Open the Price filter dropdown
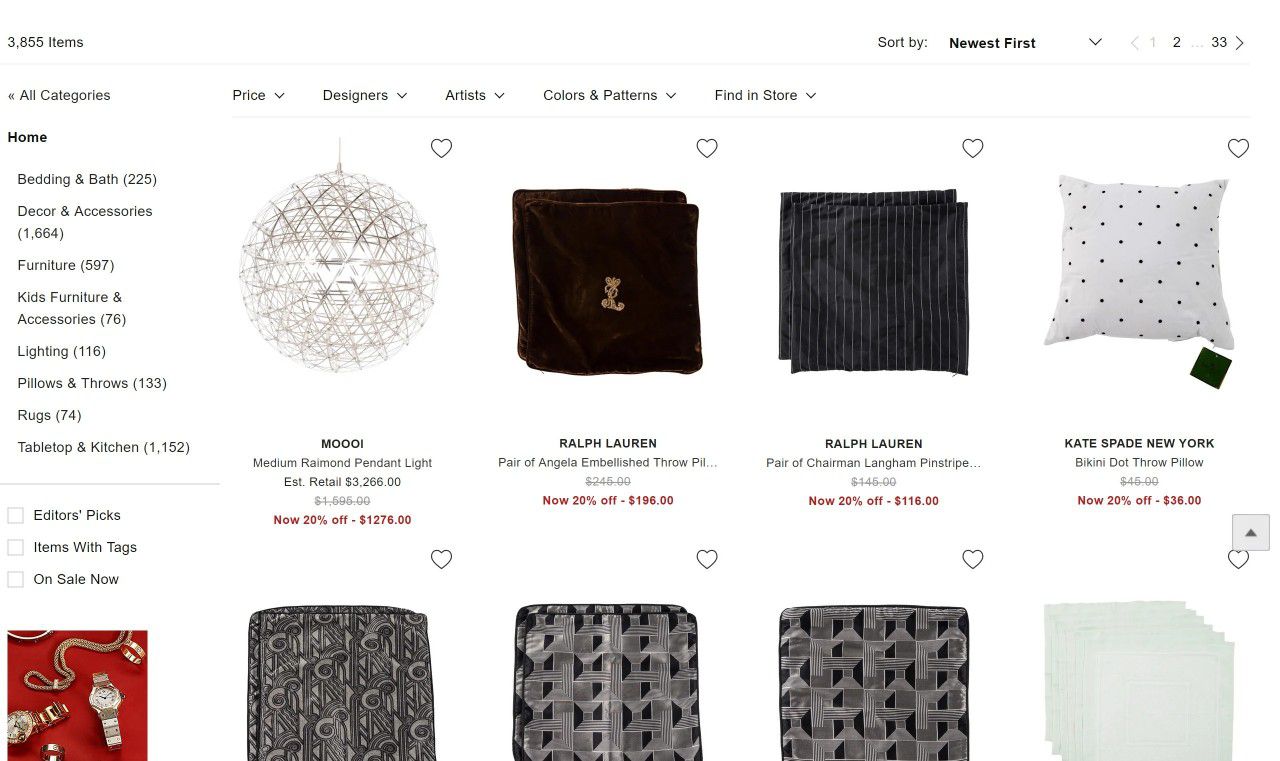The height and width of the screenshot is (761, 1280). tap(258, 96)
